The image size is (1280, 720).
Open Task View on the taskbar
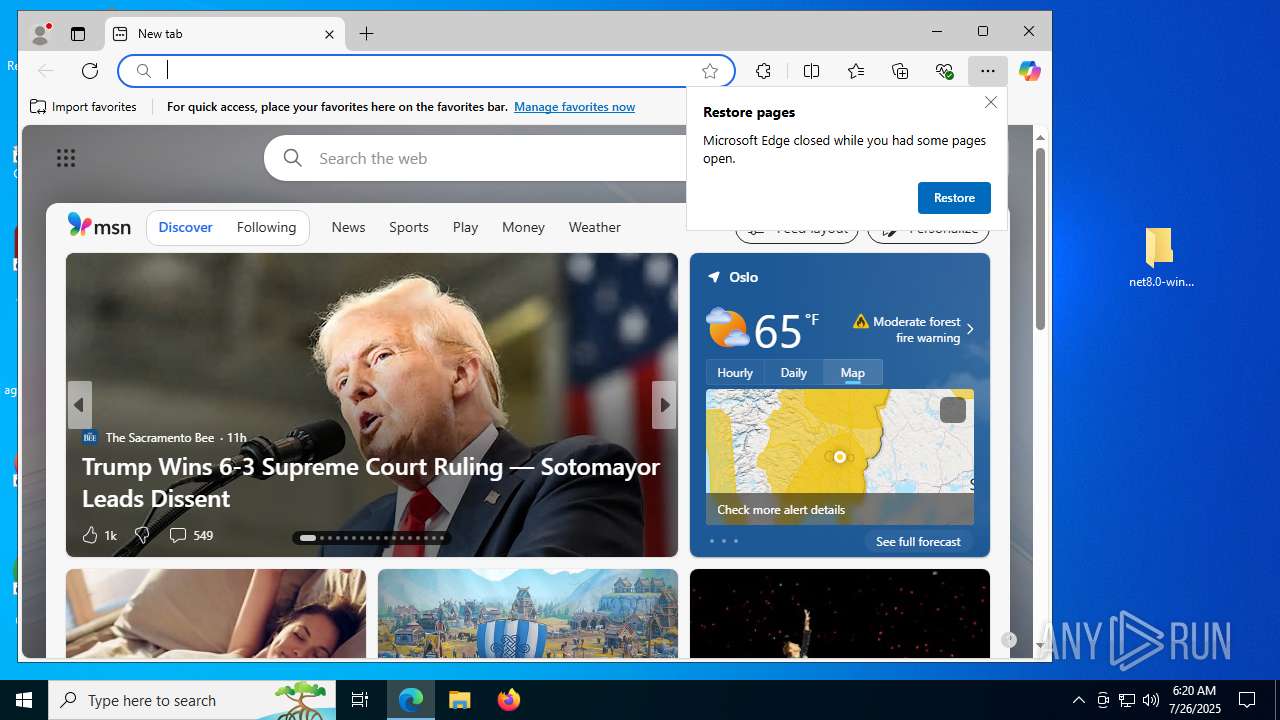360,700
